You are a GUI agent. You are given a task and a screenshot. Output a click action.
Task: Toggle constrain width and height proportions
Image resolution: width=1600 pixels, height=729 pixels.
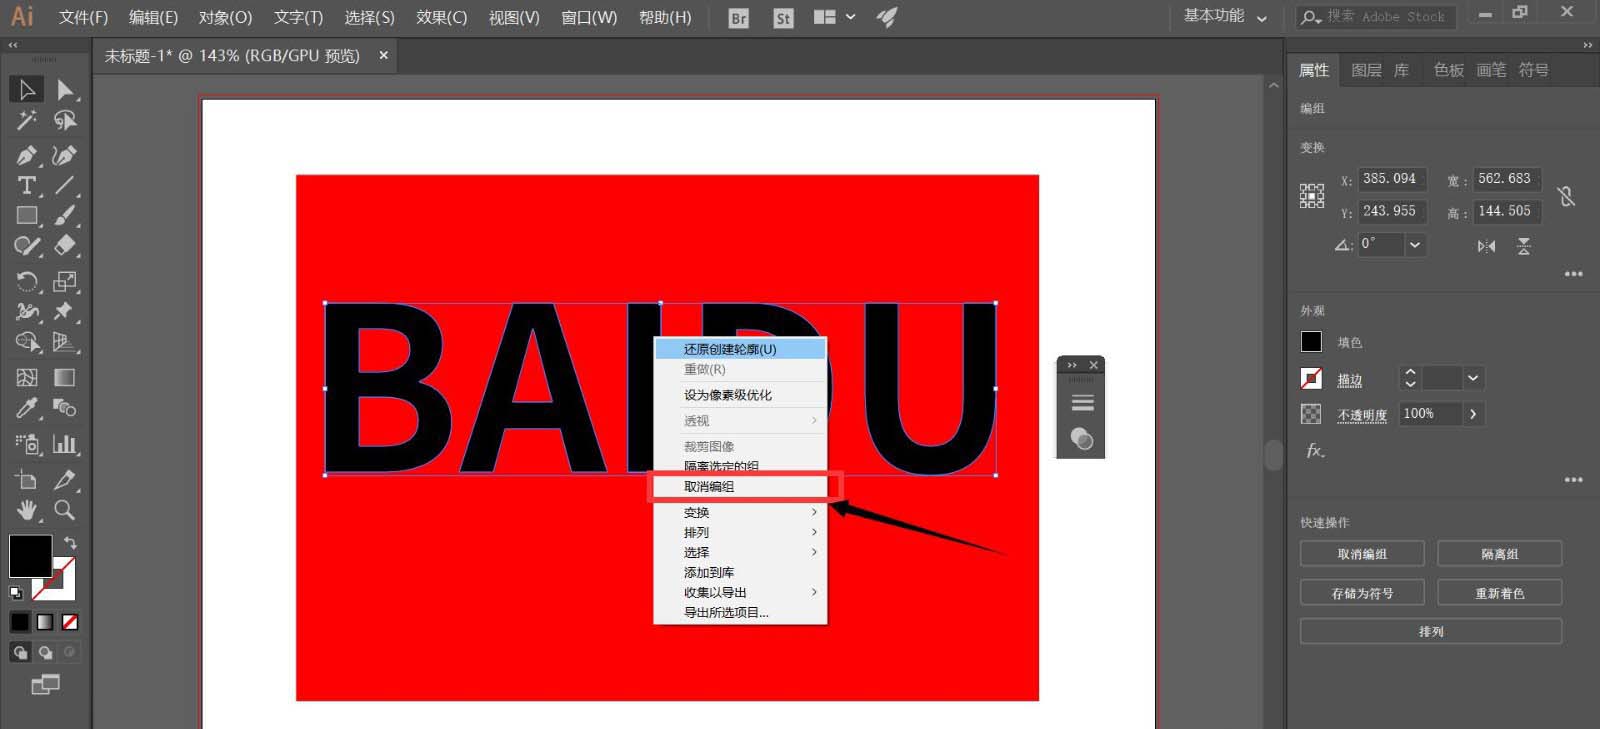[x=1566, y=196]
